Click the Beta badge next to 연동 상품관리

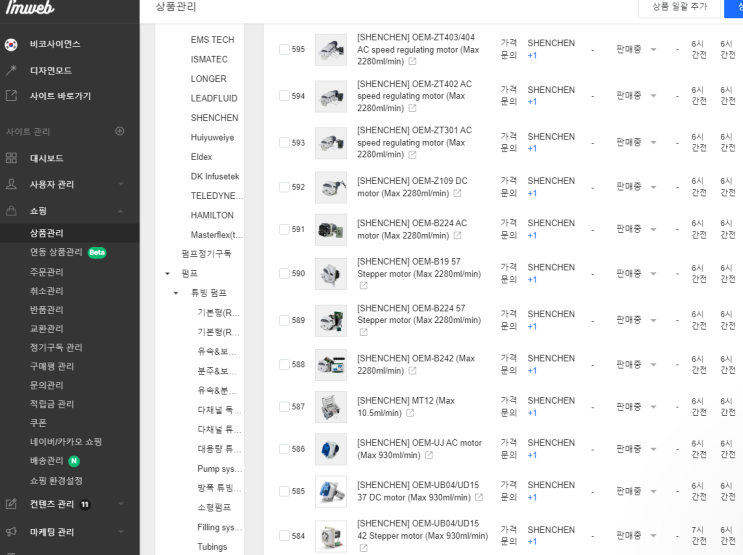97,253
